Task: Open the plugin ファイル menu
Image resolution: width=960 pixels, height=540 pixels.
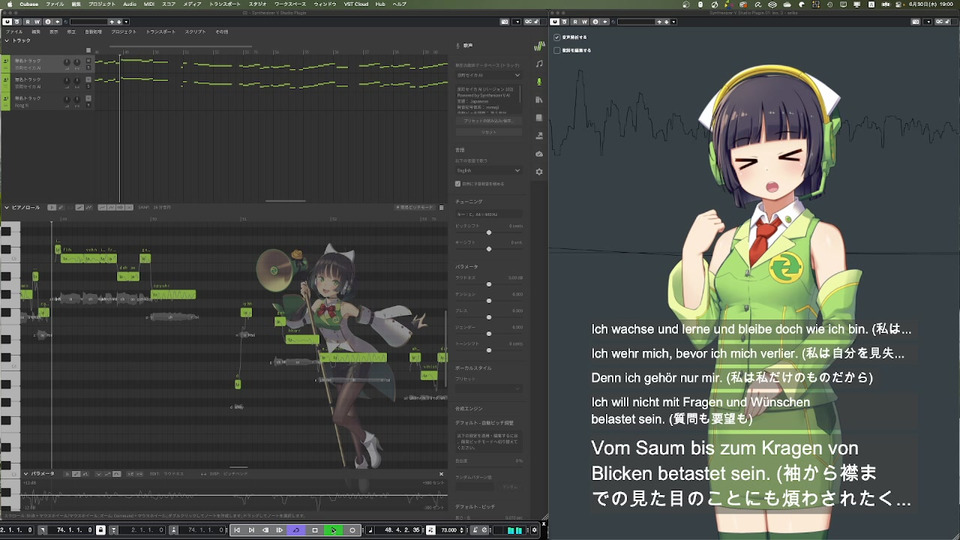Action: pos(14,32)
